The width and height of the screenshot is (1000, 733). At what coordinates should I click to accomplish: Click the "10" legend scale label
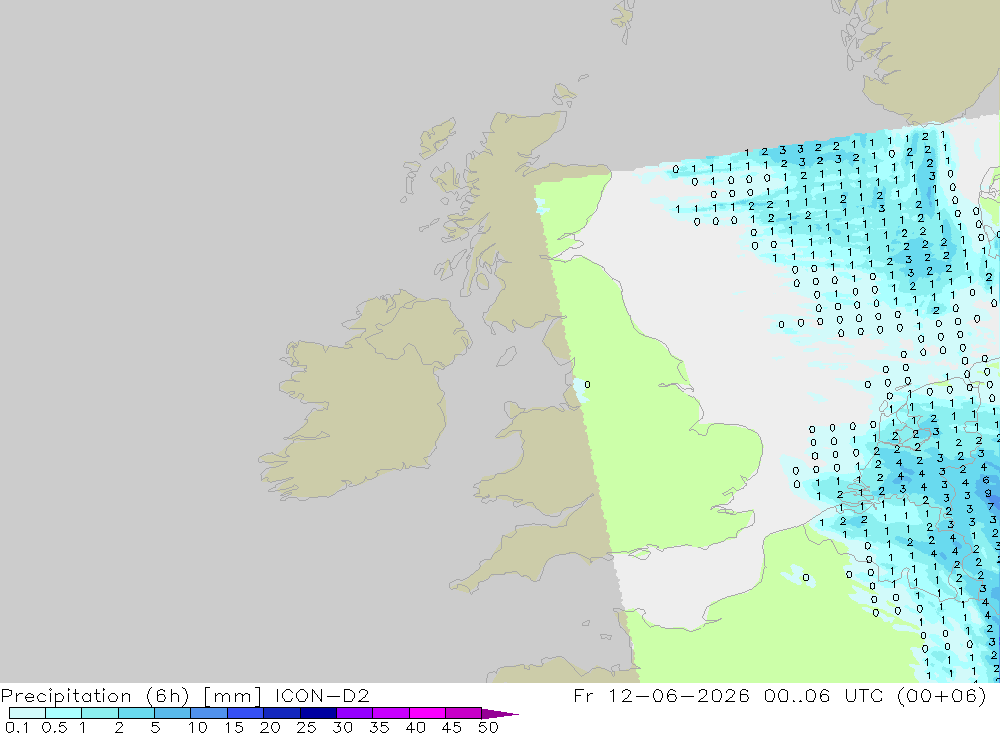pos(198,727)
